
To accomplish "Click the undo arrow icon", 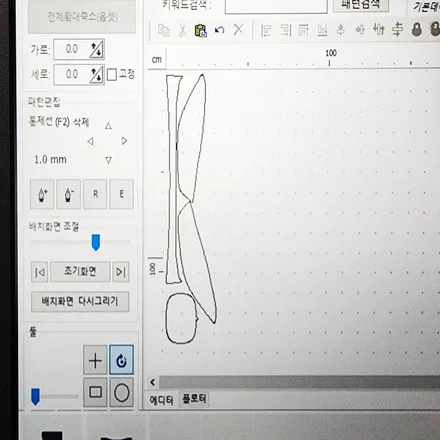I will pos(219,30).
